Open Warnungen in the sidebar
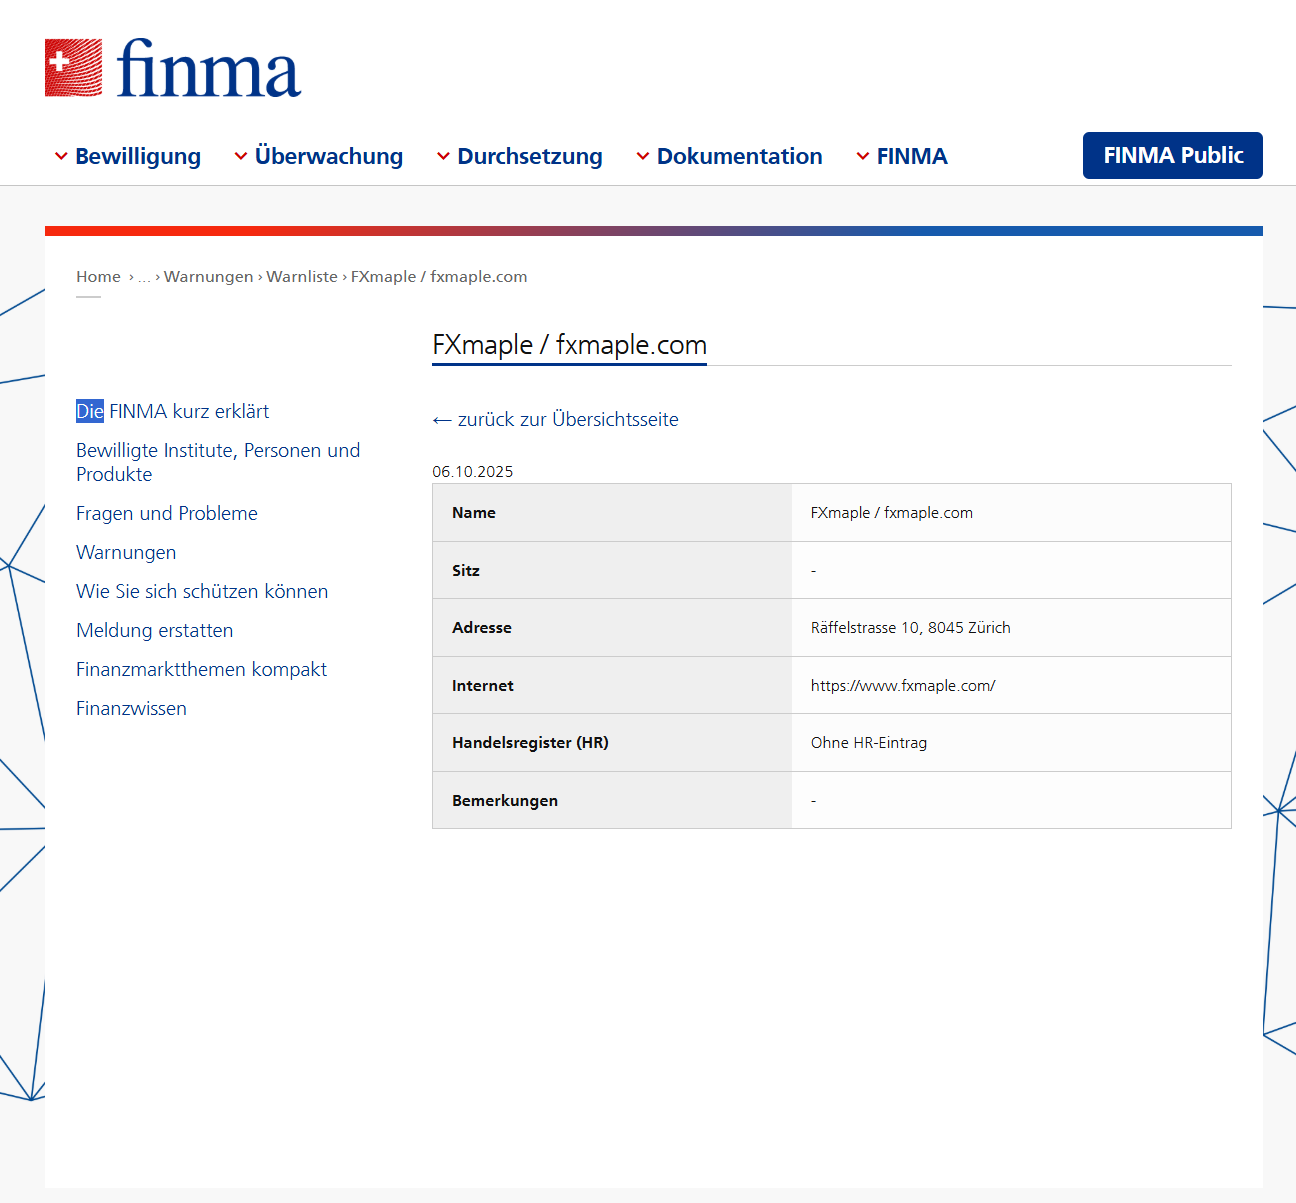This screenshot has width=1296, height=1203. (126, 552)
